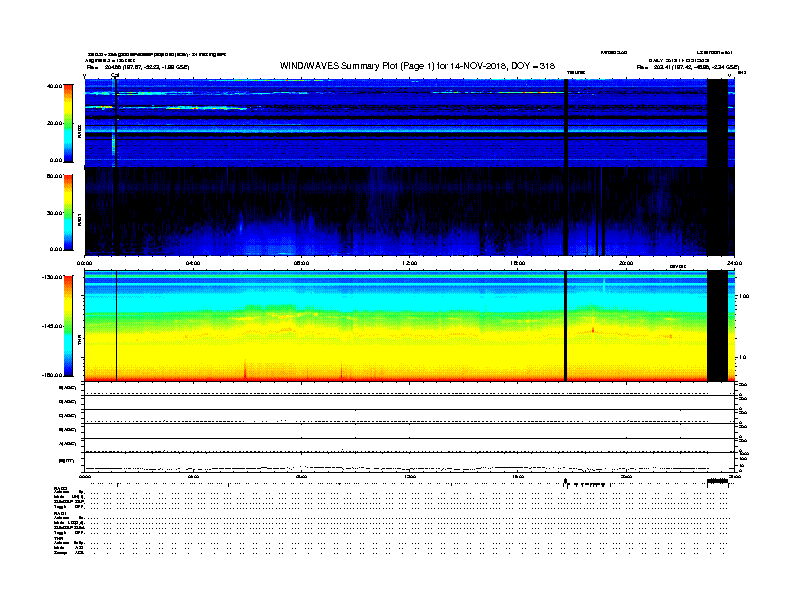Click the '100' TNR right axis value

(x=744, y=296)
